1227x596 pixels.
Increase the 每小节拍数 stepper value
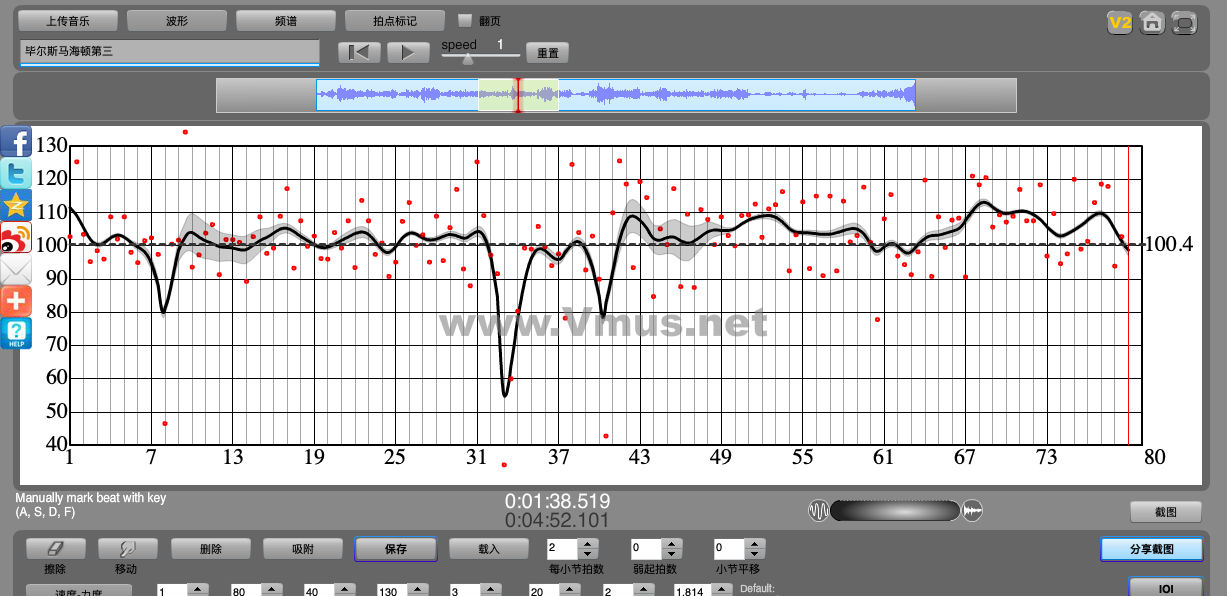pos(588,544)
